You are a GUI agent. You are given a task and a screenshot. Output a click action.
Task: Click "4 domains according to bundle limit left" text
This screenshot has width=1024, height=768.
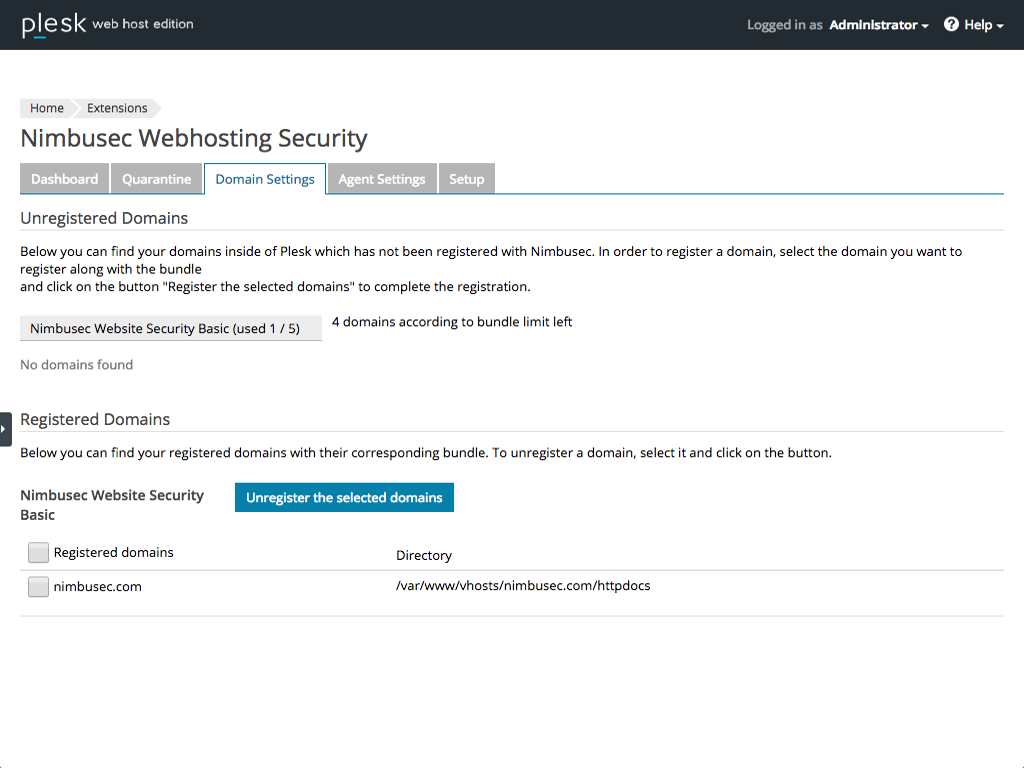(x=452, y=321)
